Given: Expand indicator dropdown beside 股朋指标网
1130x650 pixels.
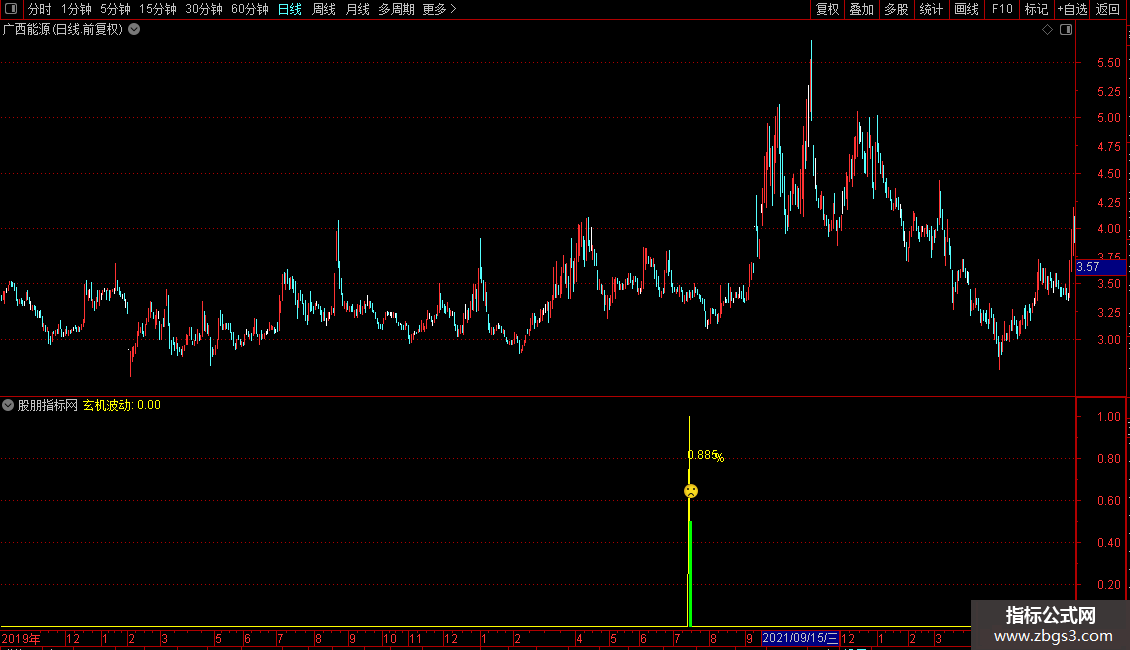Looking at the screenshot, I should click(8, 405).
